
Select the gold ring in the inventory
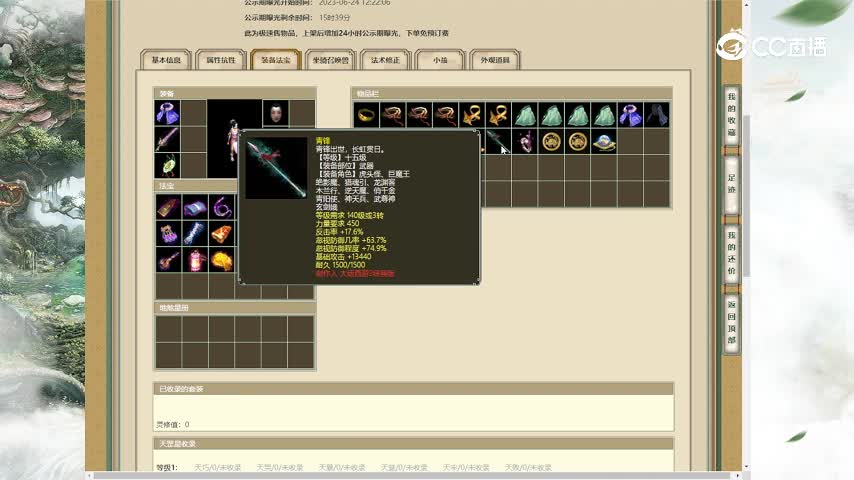pos(366,115)
